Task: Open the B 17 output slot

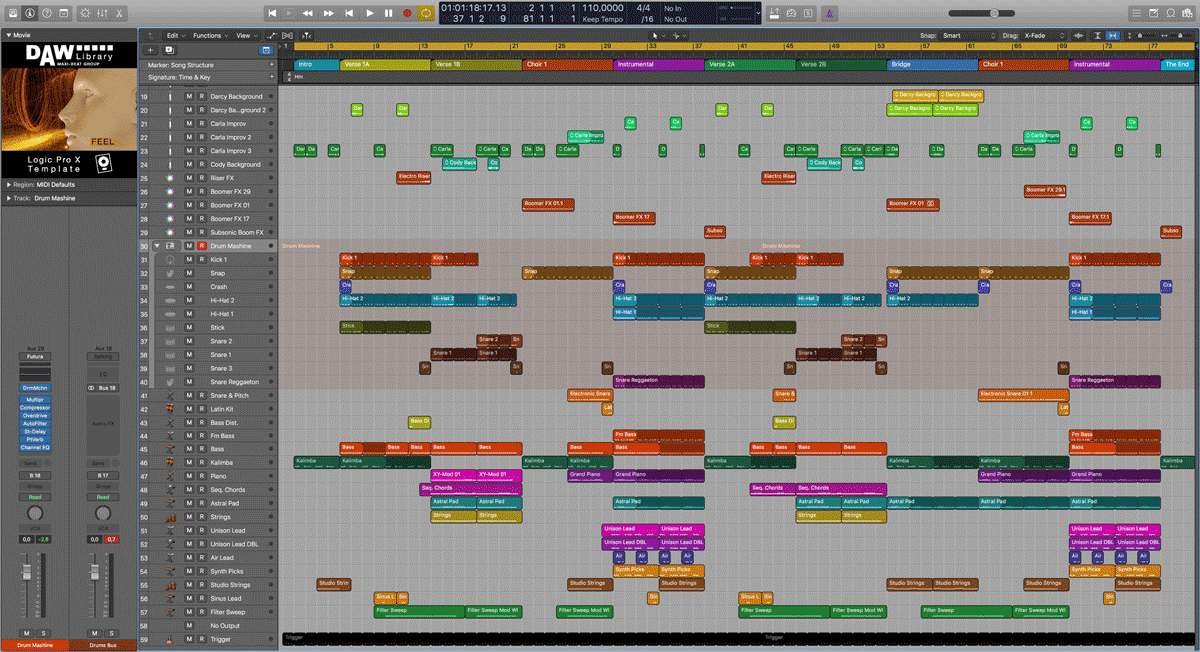Action: (x=102, y=476)
